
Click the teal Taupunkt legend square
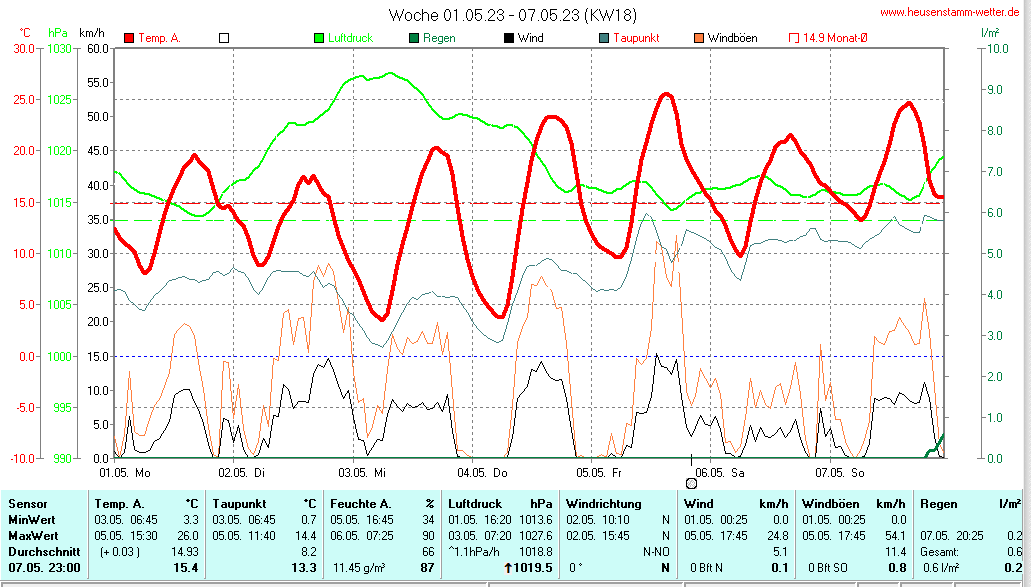[x=604, y=38]
